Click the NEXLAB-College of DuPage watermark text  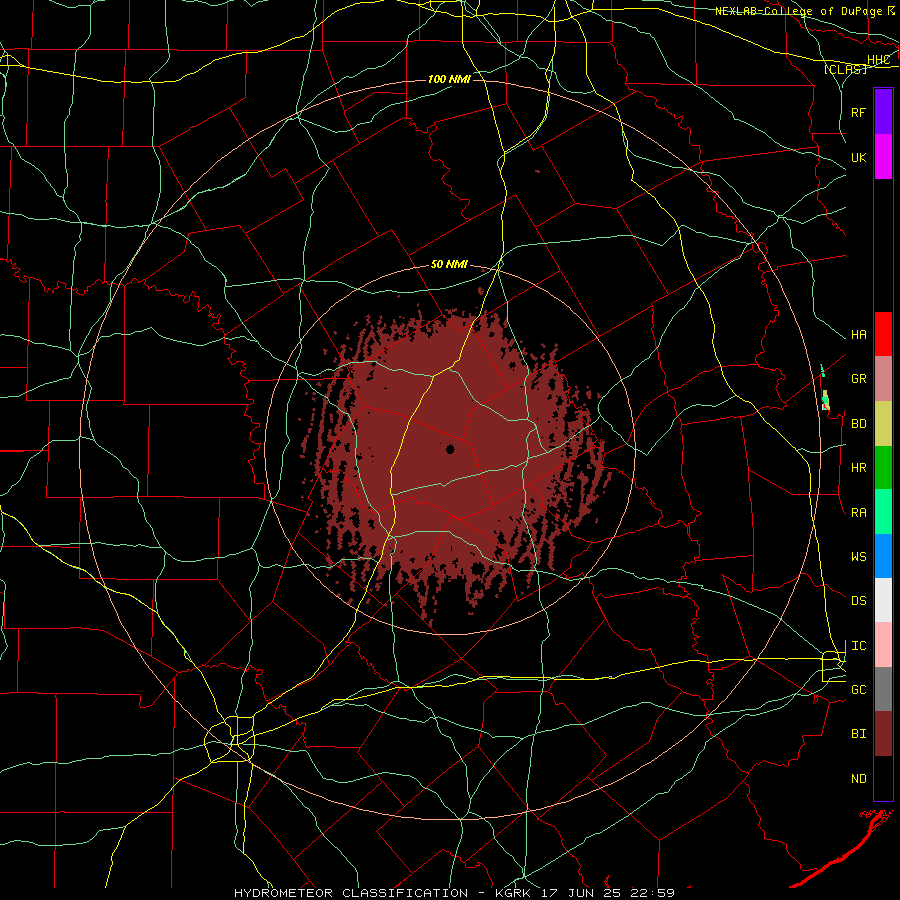[801, 11]
